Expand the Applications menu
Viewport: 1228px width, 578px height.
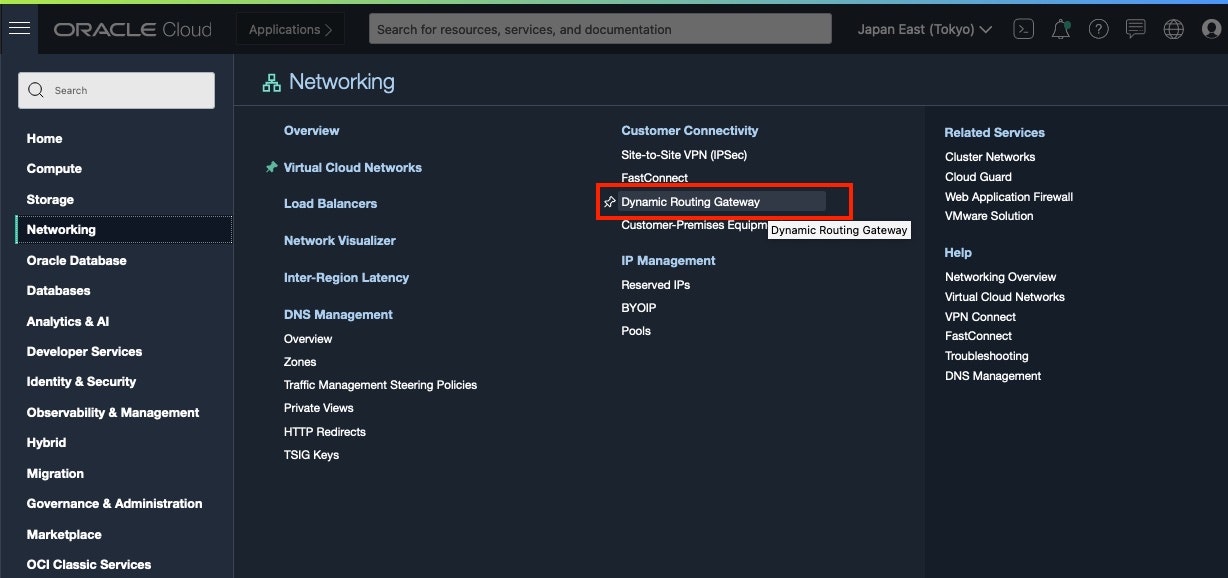coord(290,30)
